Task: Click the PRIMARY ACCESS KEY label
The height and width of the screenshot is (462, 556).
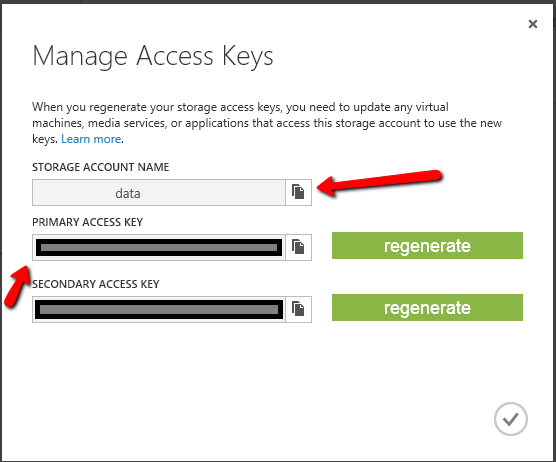Action: click(x=88, y=222)
